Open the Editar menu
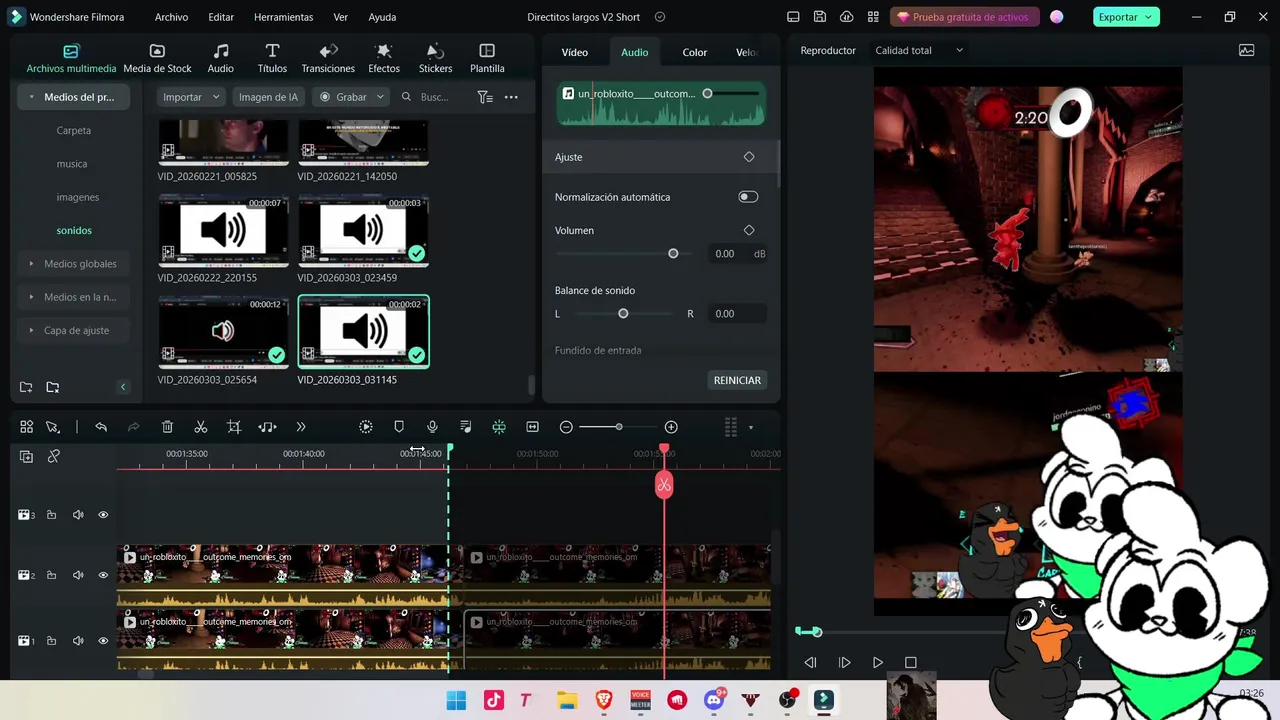Viewport: 1280px width, 720px height. click(221, 17)
